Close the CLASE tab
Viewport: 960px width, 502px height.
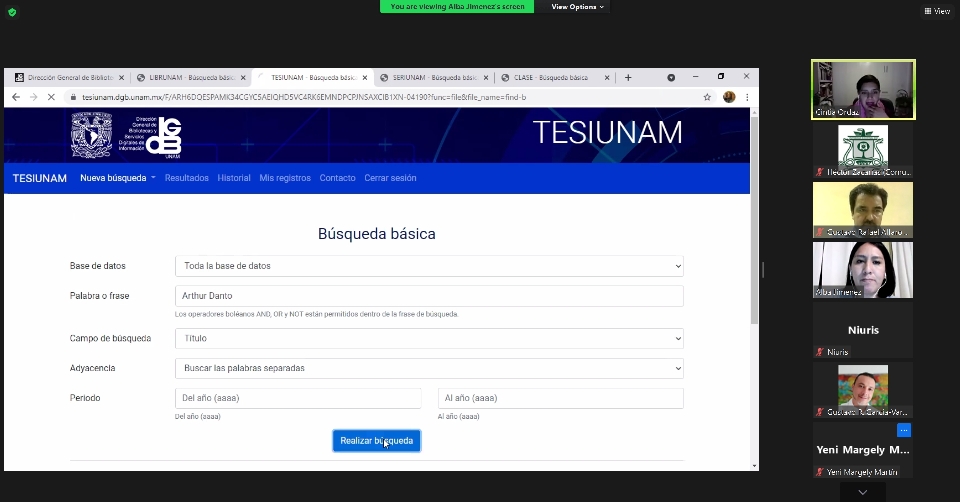(607, 78)
